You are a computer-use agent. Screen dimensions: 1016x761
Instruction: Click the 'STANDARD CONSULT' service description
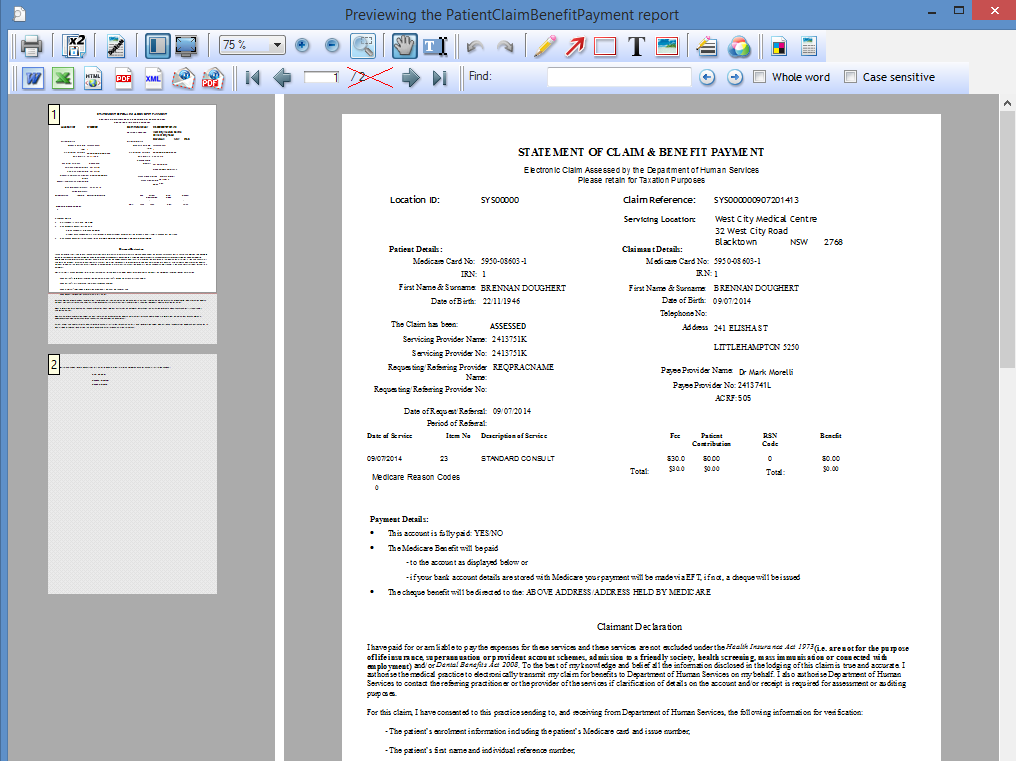[x=518, y=458]
